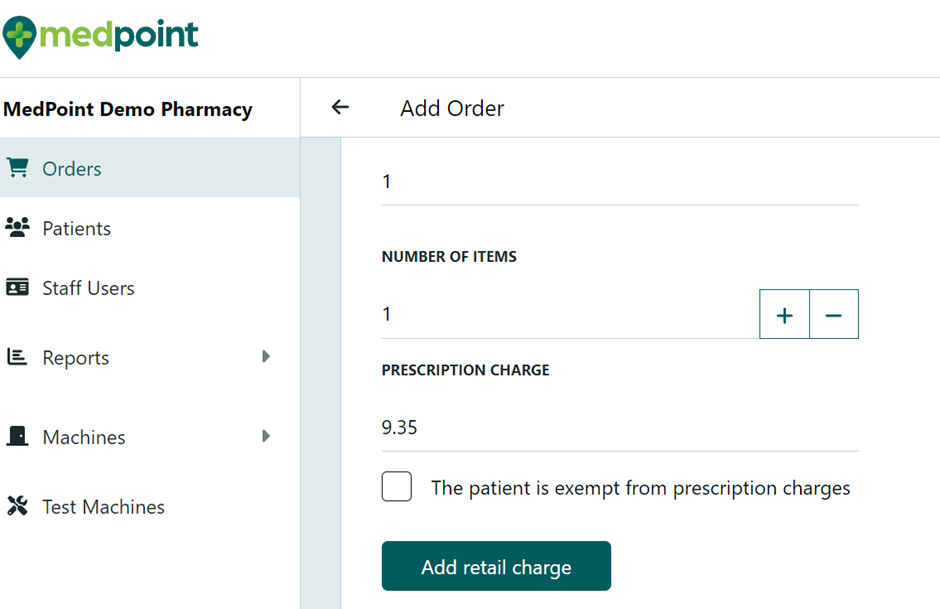This screenshot has height=609, width=940.
Task: Increase number of items with plus
Action: coord(785,315)
